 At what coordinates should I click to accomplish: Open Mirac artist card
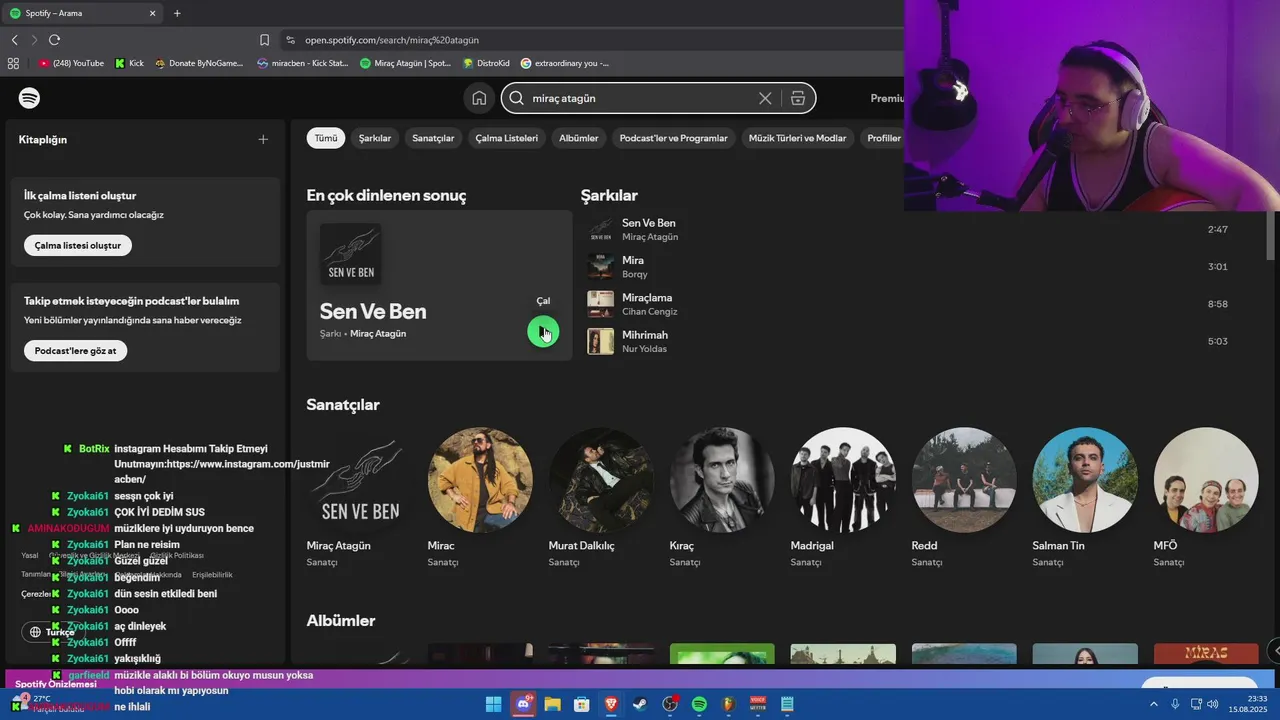(x=480, y=500)
